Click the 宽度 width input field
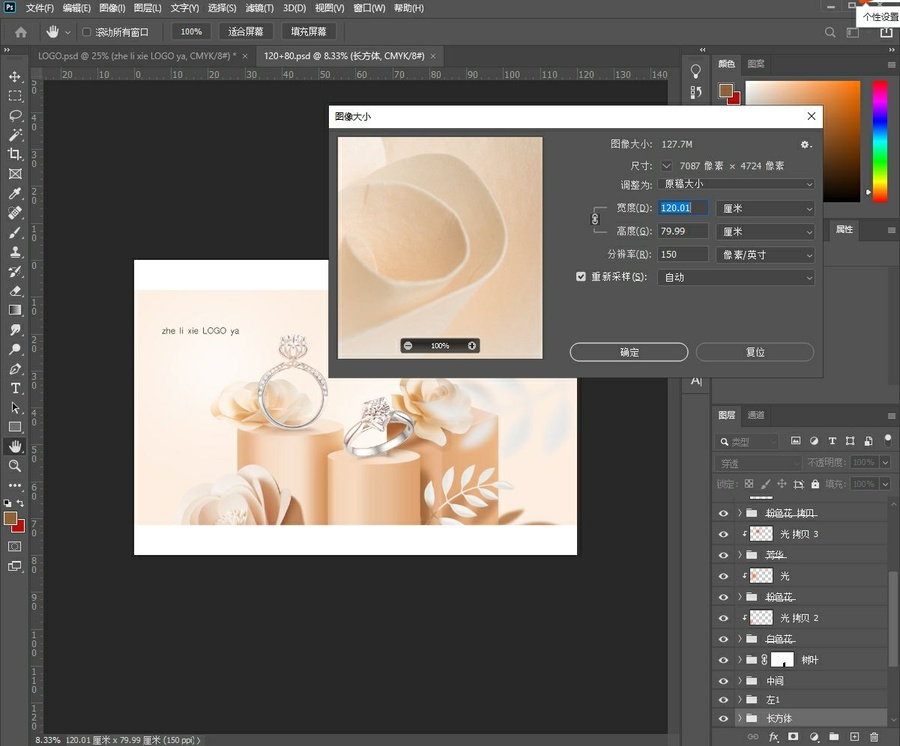 pyautogui.click(x=682, y=208)
